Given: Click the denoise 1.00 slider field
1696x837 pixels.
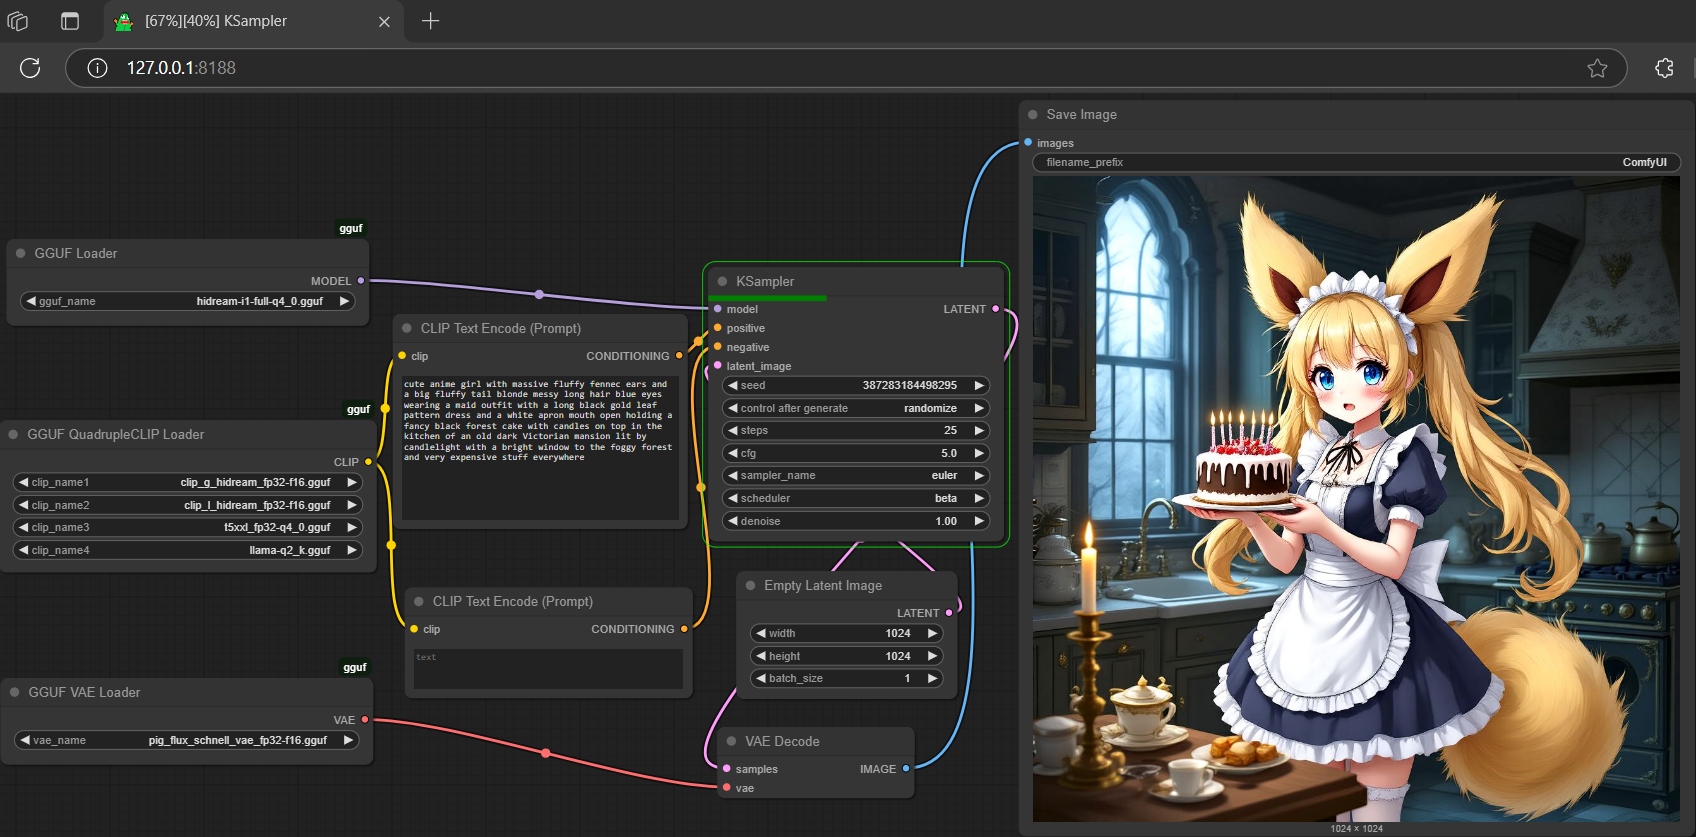Looking at the screenshot, I should point(856,521).
